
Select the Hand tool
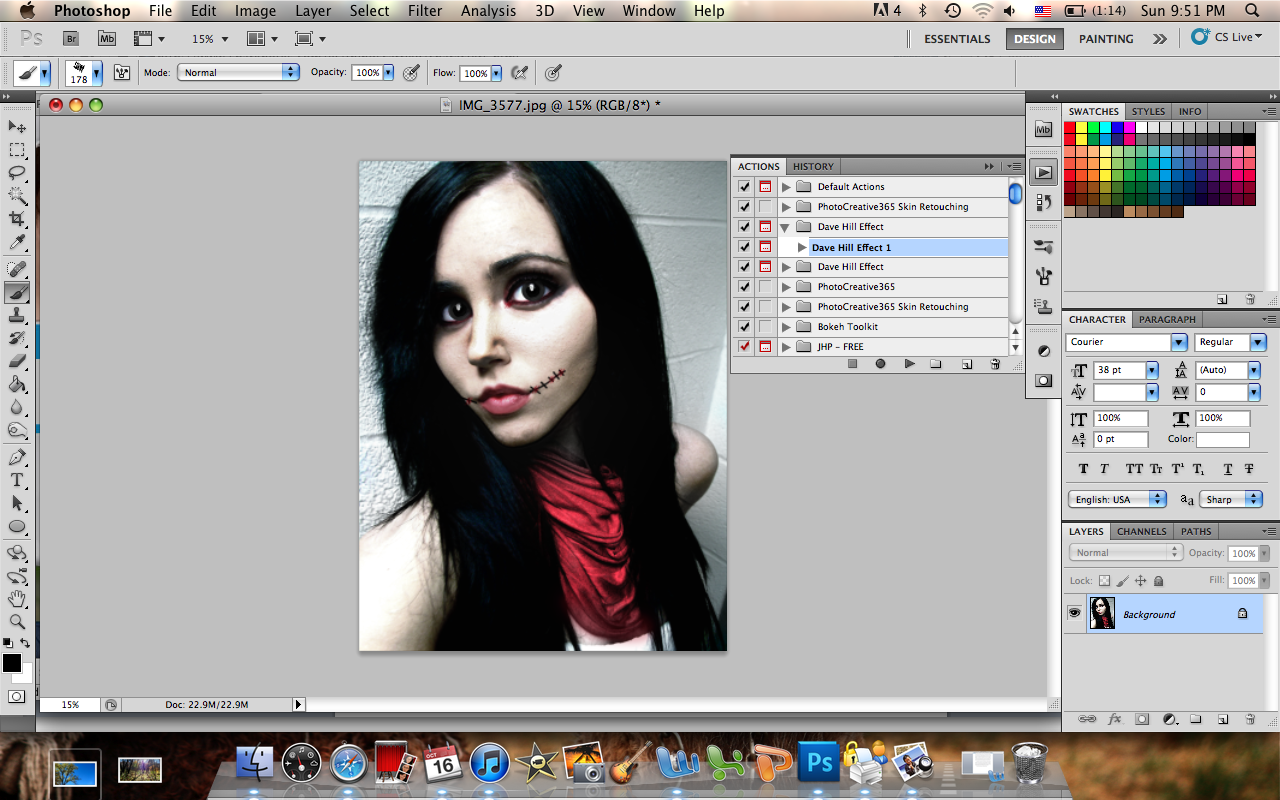(x=17, y=599)
